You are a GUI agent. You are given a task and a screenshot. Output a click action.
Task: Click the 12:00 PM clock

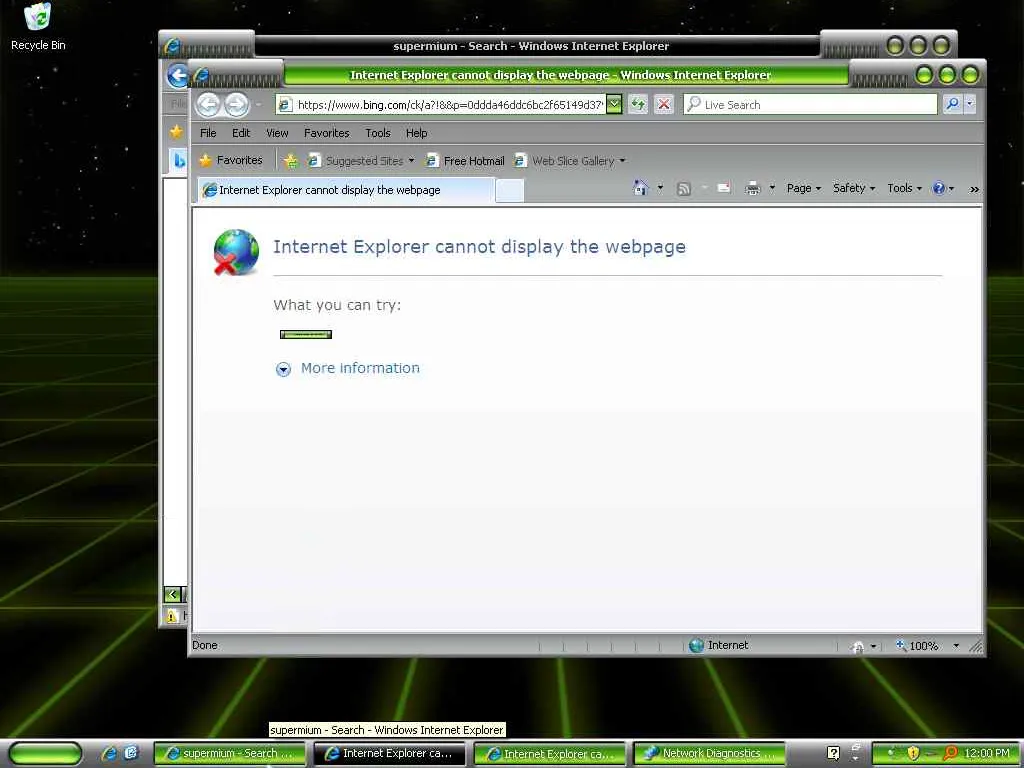[987, 753]
